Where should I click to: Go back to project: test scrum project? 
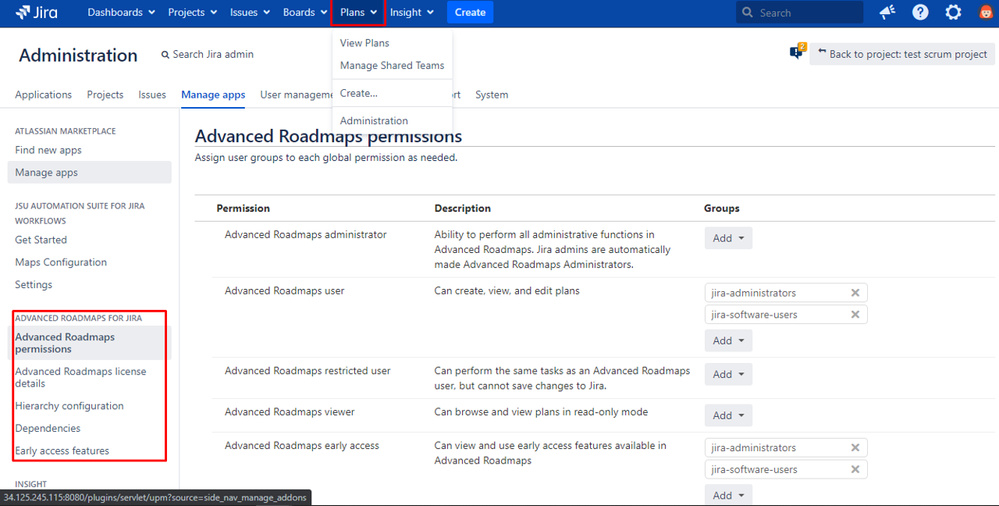(902, 55)
